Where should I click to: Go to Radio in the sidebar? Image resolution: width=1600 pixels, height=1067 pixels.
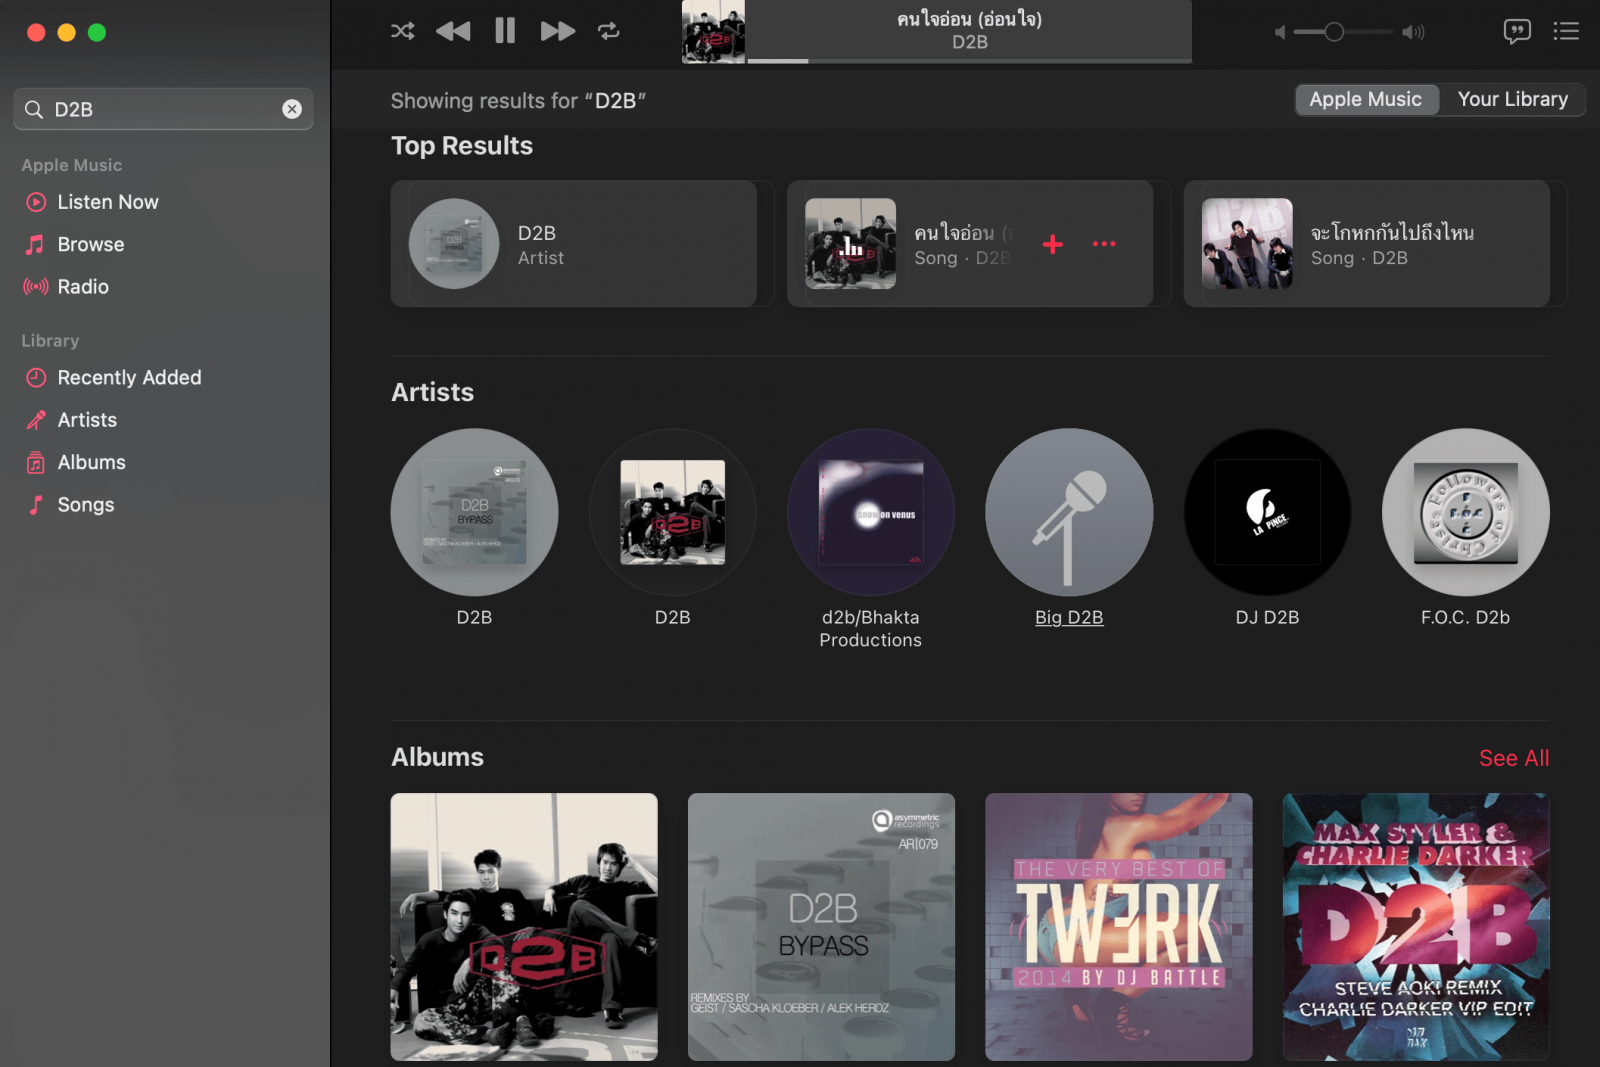pos(83,287)
